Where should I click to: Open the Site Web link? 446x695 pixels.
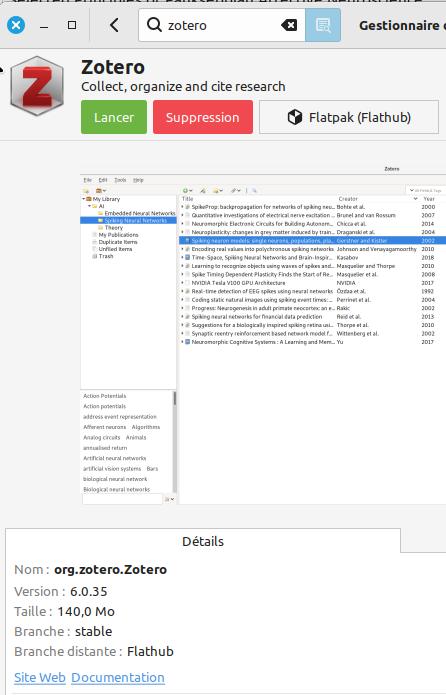pos(40,677)
